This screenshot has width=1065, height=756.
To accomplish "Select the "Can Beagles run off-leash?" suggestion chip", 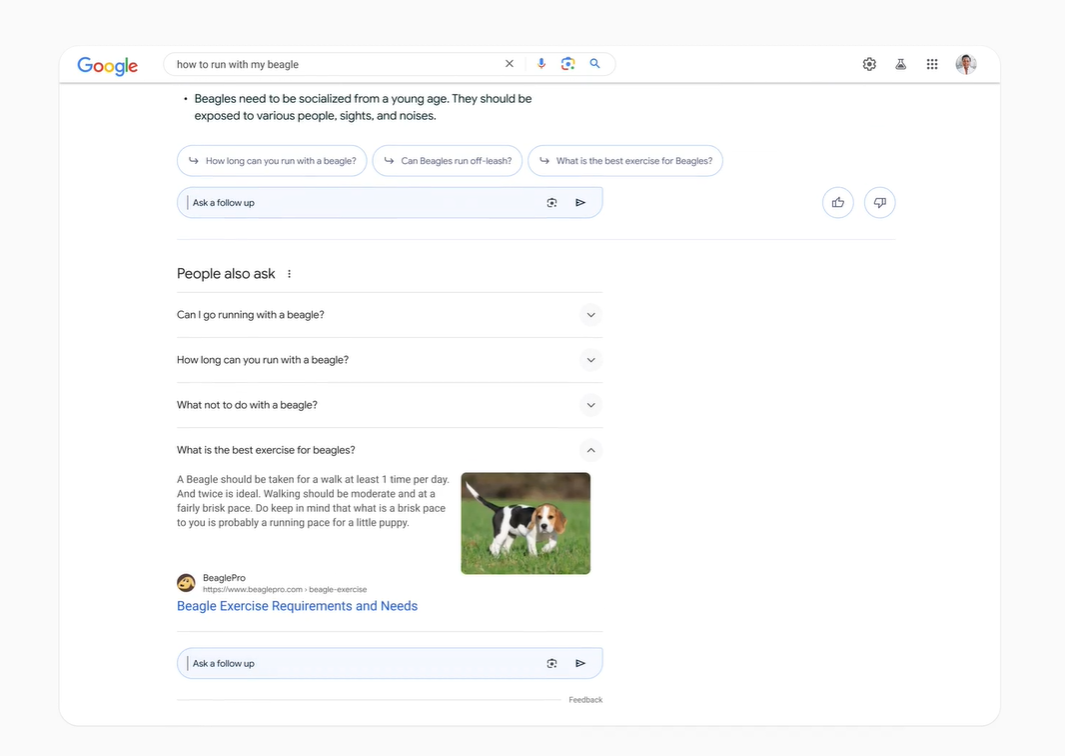I will [447, 160].
